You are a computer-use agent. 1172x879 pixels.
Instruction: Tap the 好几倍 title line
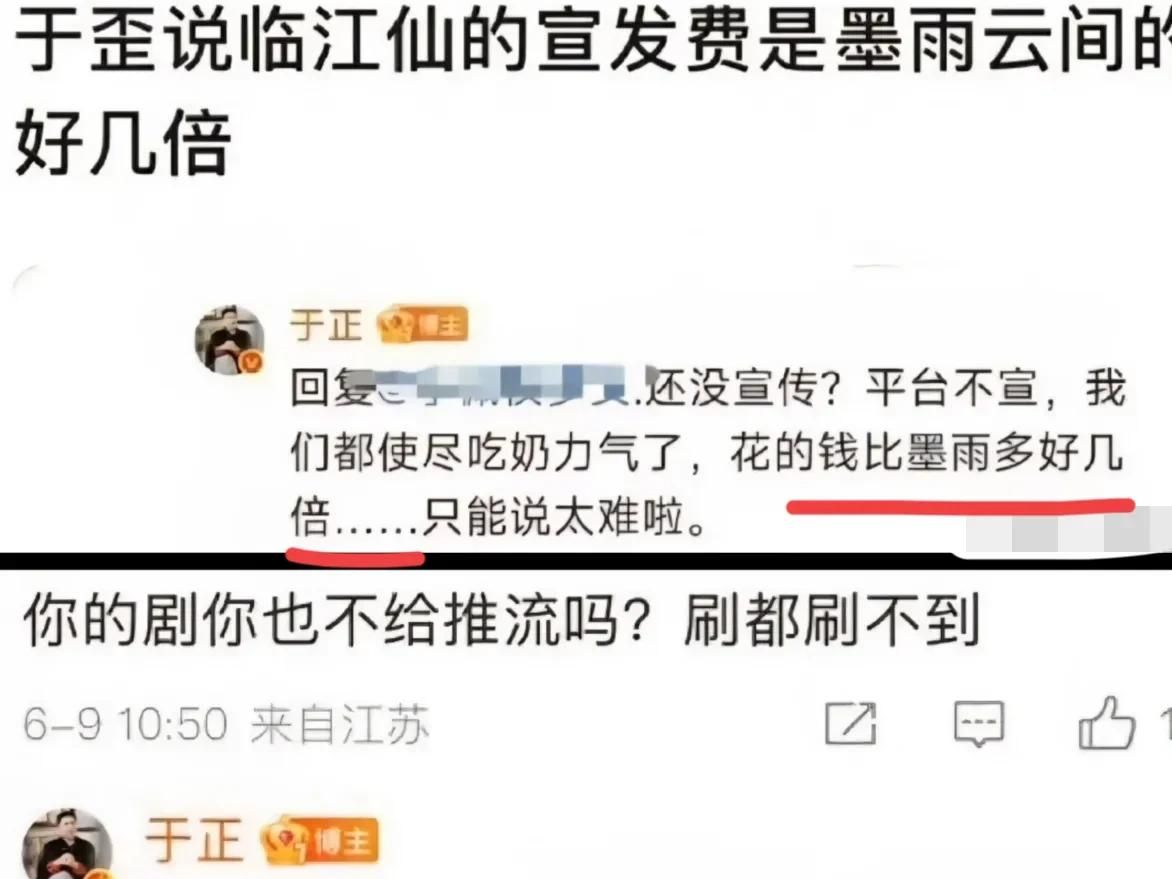click(x=123, y=142)
